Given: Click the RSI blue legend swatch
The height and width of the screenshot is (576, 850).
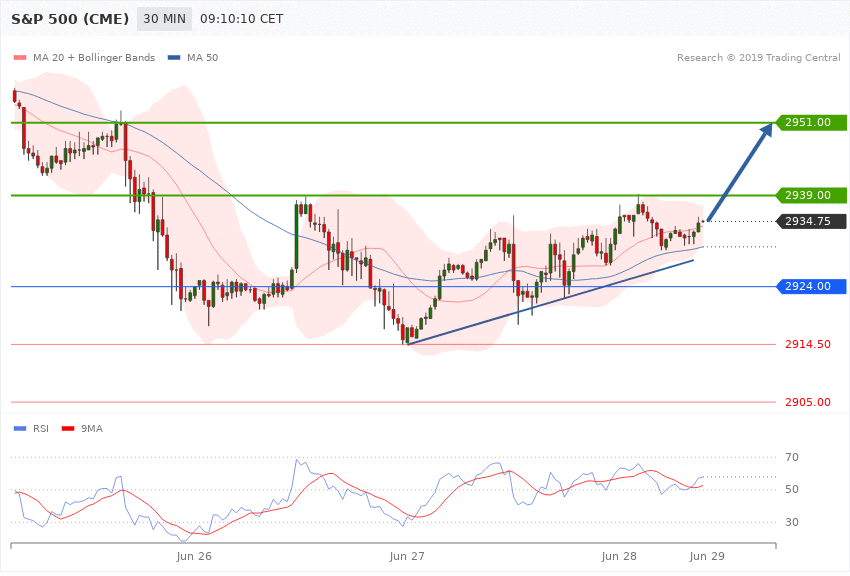Looking at the screenshot, I should click(20, 429).
